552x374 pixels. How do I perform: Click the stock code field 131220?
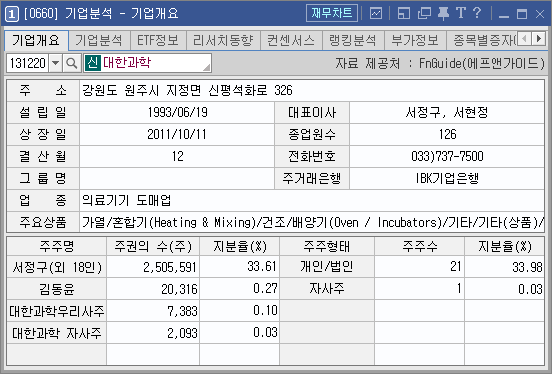[x=28, y=63]
